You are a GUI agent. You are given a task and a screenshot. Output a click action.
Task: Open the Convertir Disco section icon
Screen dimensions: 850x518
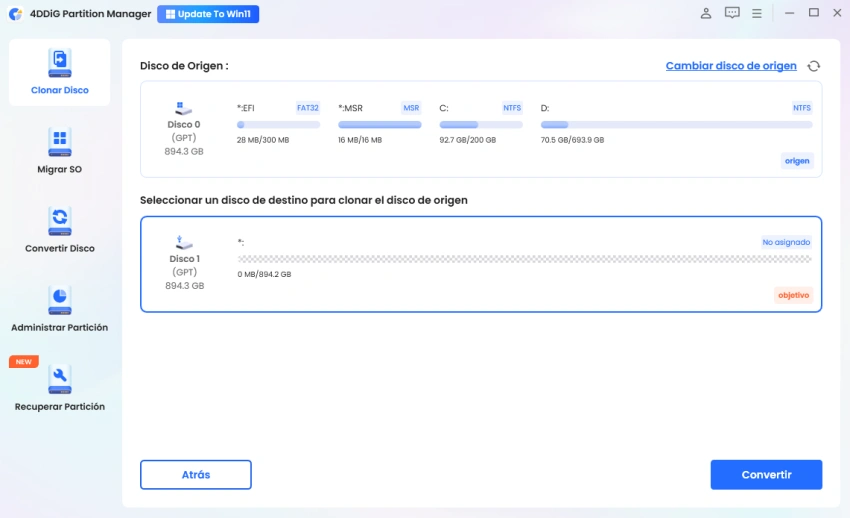[x=60, y=222]
